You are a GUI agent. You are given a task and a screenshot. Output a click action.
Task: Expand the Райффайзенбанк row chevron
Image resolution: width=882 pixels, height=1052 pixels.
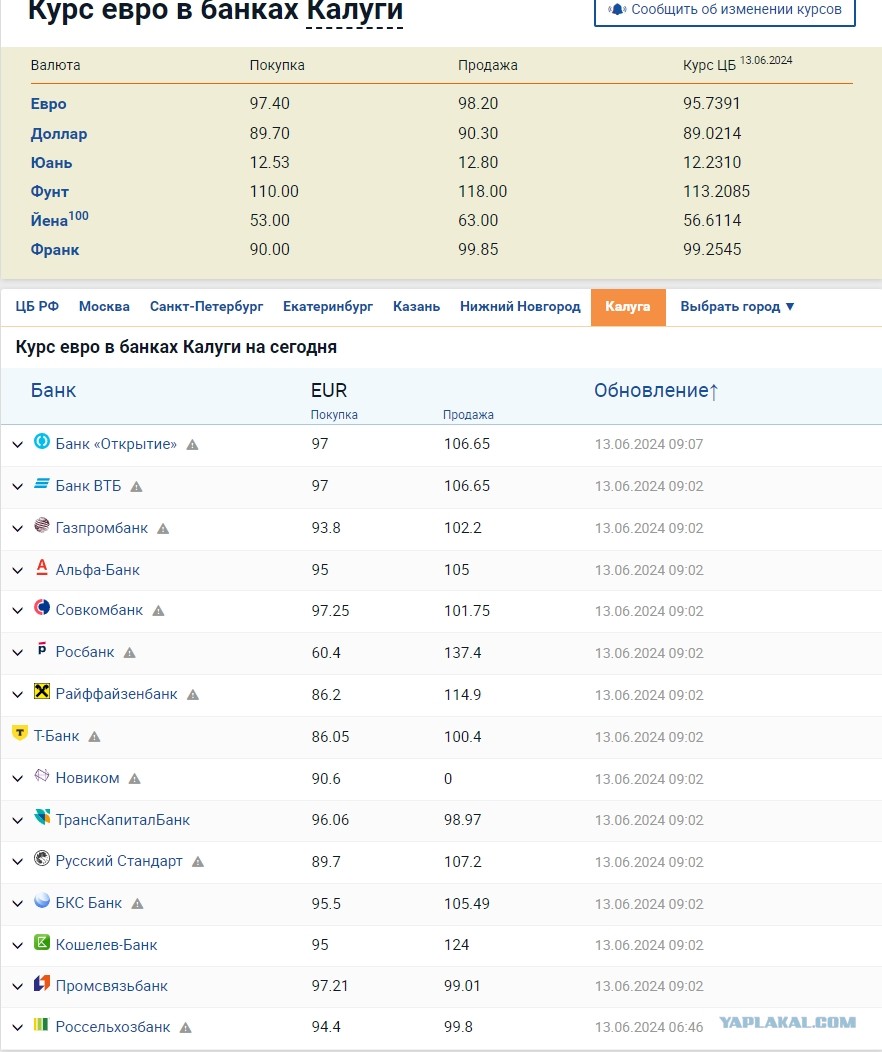18,694
